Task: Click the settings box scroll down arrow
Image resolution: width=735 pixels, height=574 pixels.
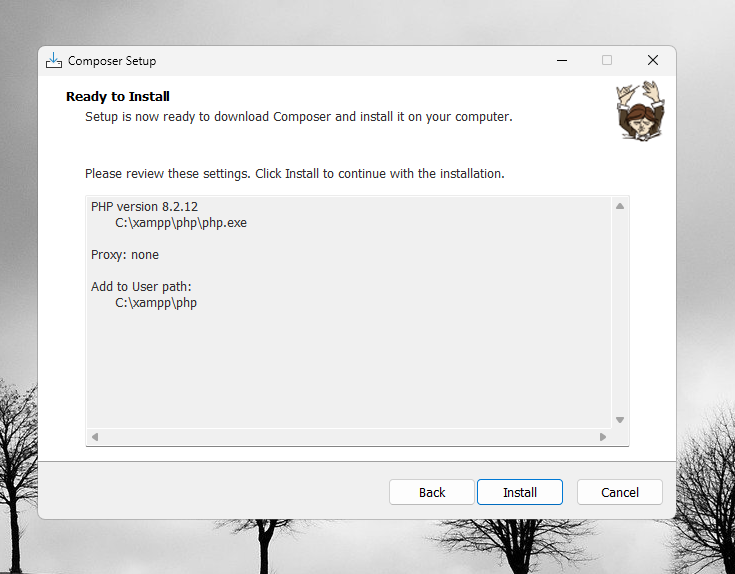Action: [620, 420]
